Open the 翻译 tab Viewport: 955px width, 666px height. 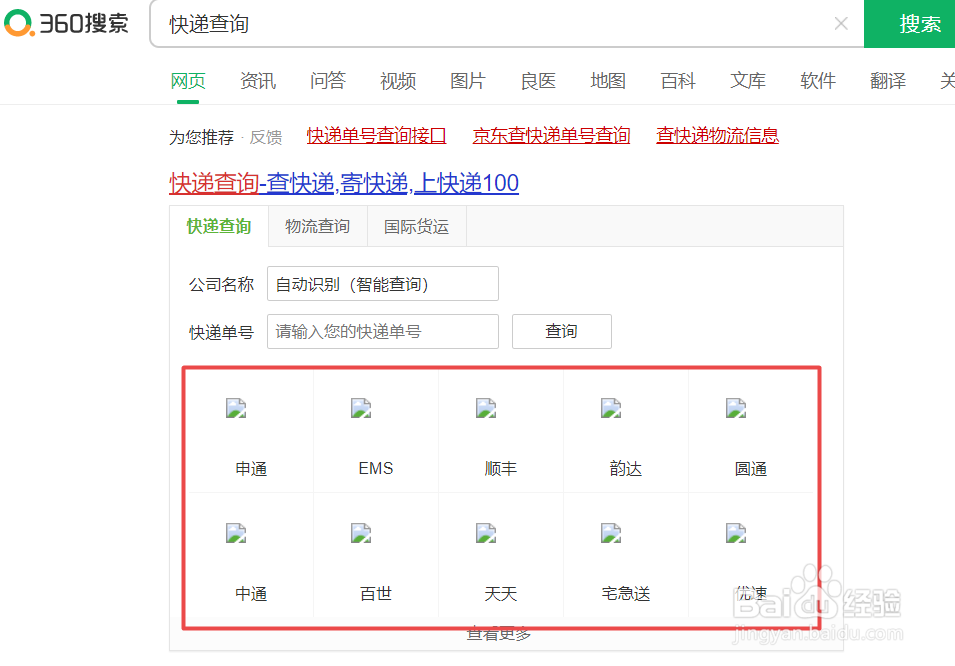click(x=888, y=80)
